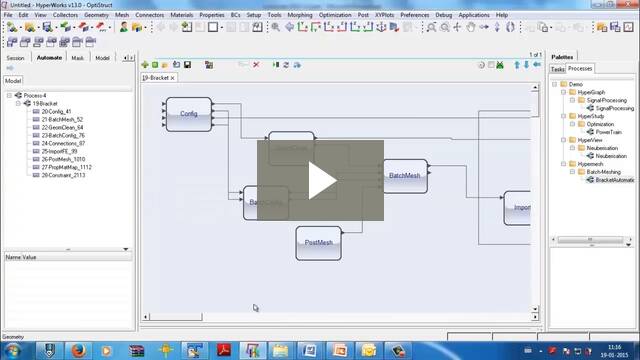Viewport: 640px width, 360px height.
Task: Click the zoom magnifier icon in main toolbar
Action: 276,27
